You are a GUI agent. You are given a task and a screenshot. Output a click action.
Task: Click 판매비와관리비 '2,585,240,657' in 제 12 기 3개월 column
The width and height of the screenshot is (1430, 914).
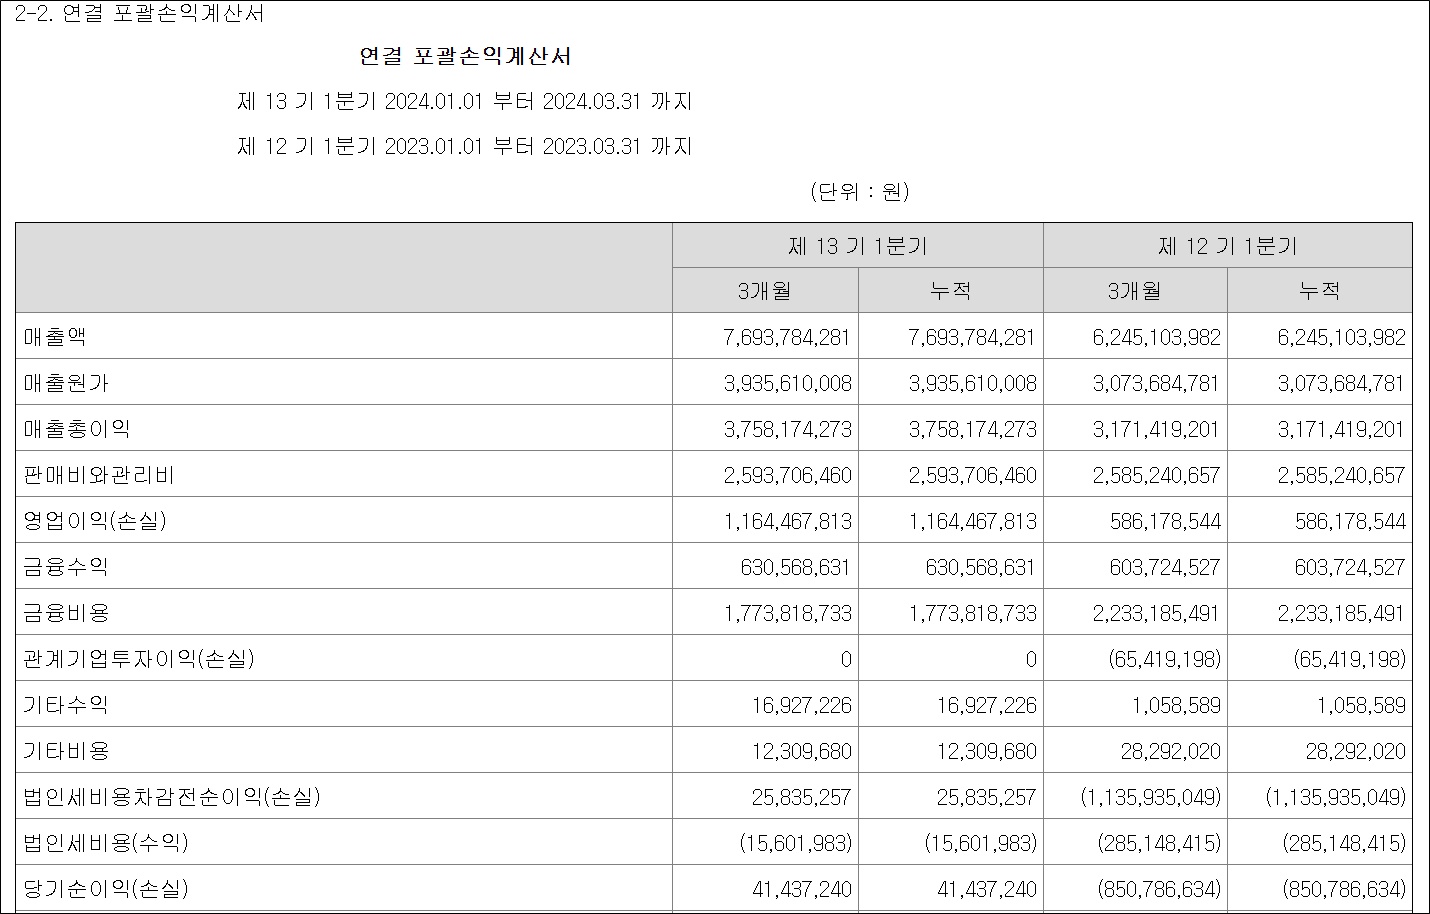(1156, 476)
